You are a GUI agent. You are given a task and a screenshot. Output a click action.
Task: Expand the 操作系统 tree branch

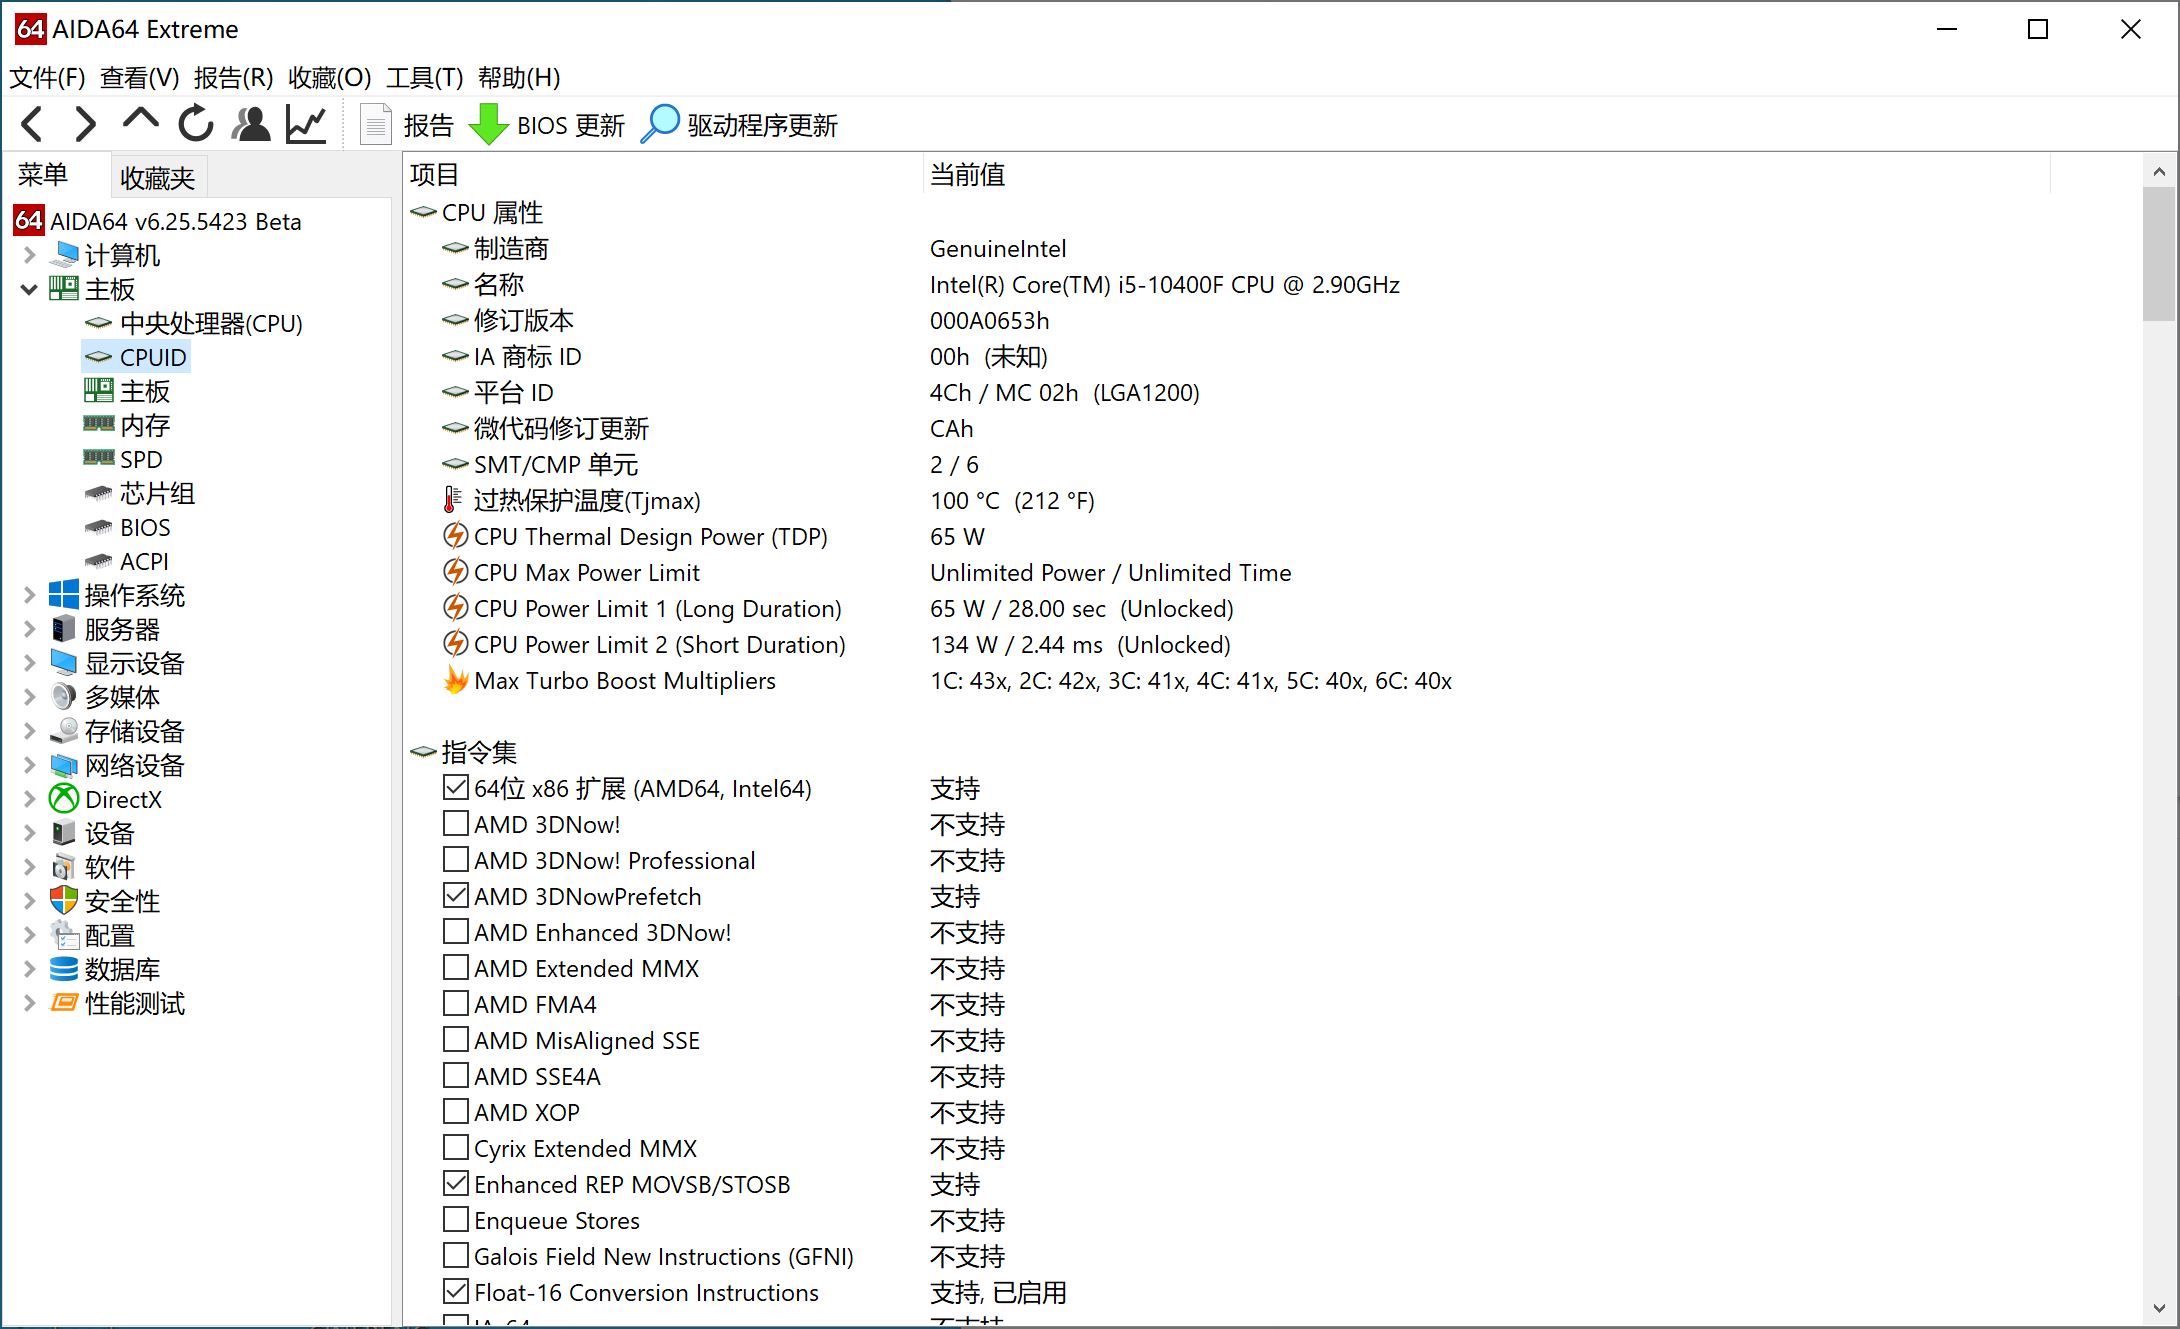(x=28, y=594)
